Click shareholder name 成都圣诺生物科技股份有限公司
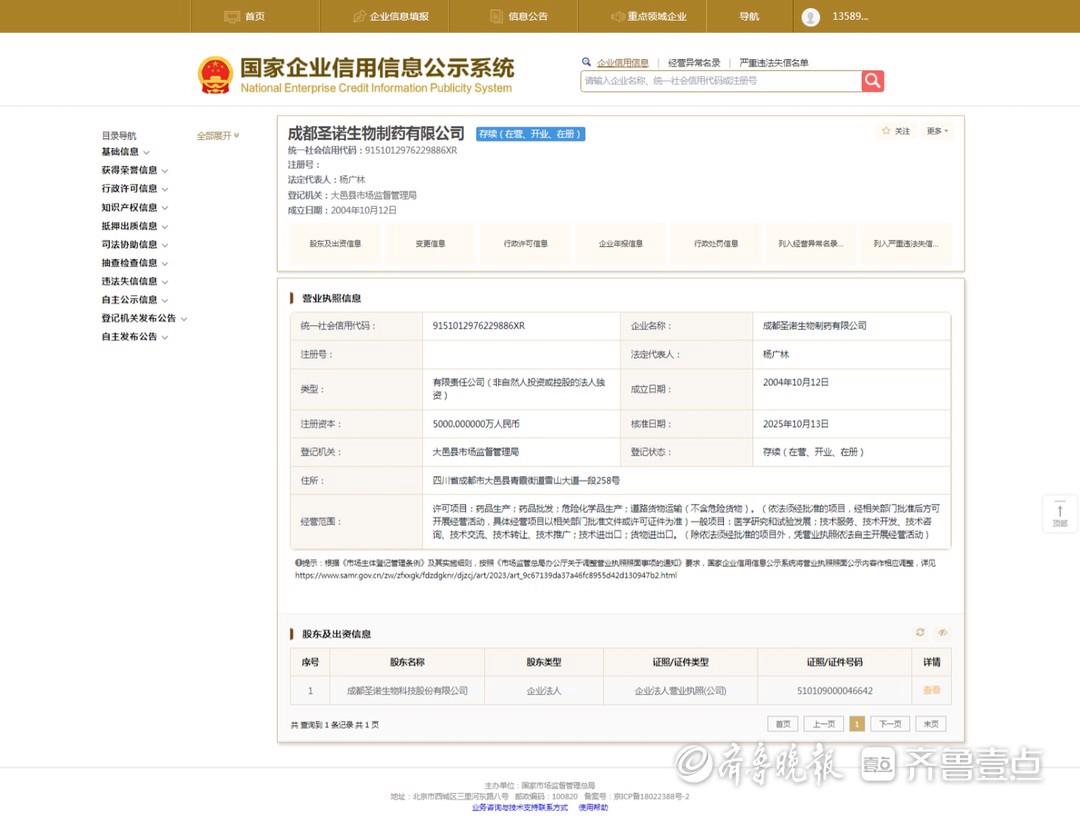Image resolution: width=1080 pixels, height=824 pixels. 407,690
